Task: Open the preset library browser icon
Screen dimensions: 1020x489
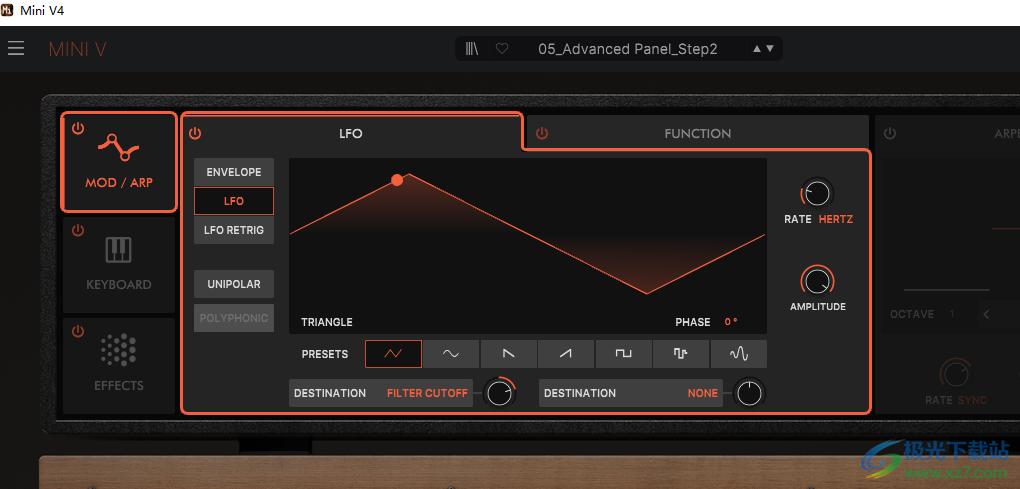Action: (472, 48)
